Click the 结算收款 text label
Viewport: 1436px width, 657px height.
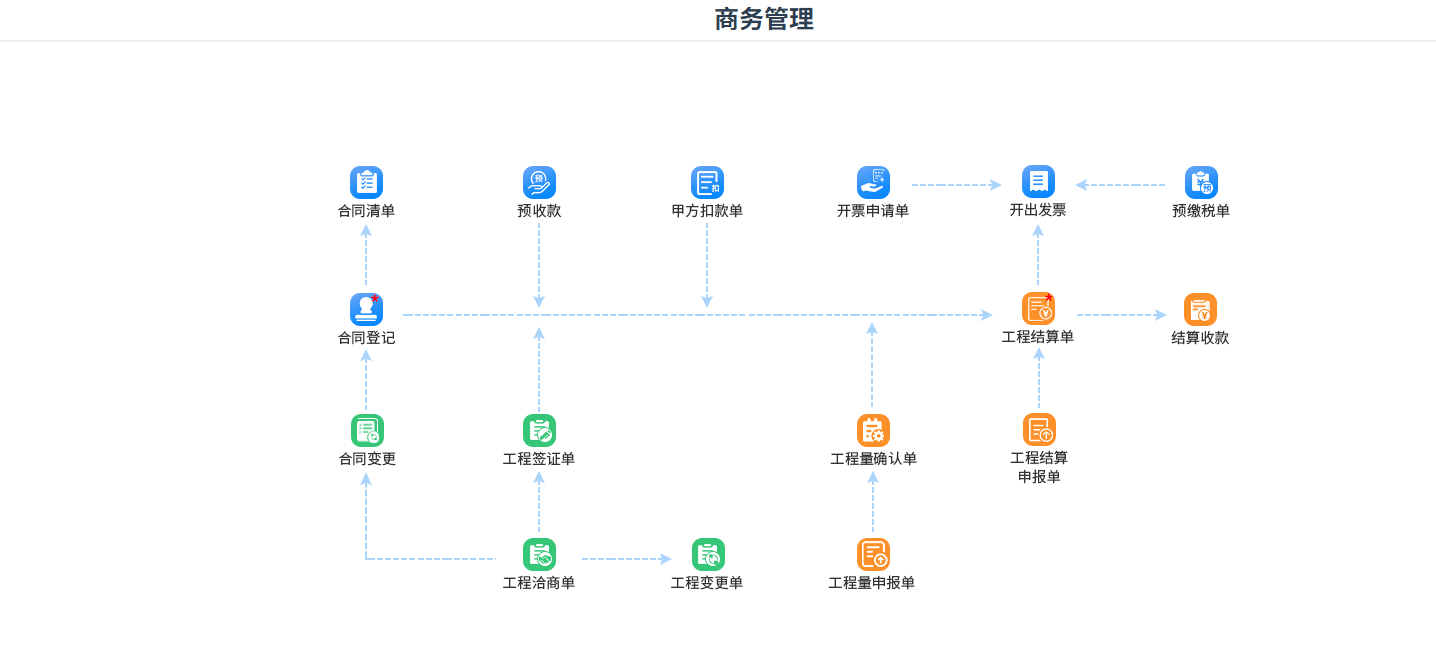pyautogui.click(x=1200, y=338)
